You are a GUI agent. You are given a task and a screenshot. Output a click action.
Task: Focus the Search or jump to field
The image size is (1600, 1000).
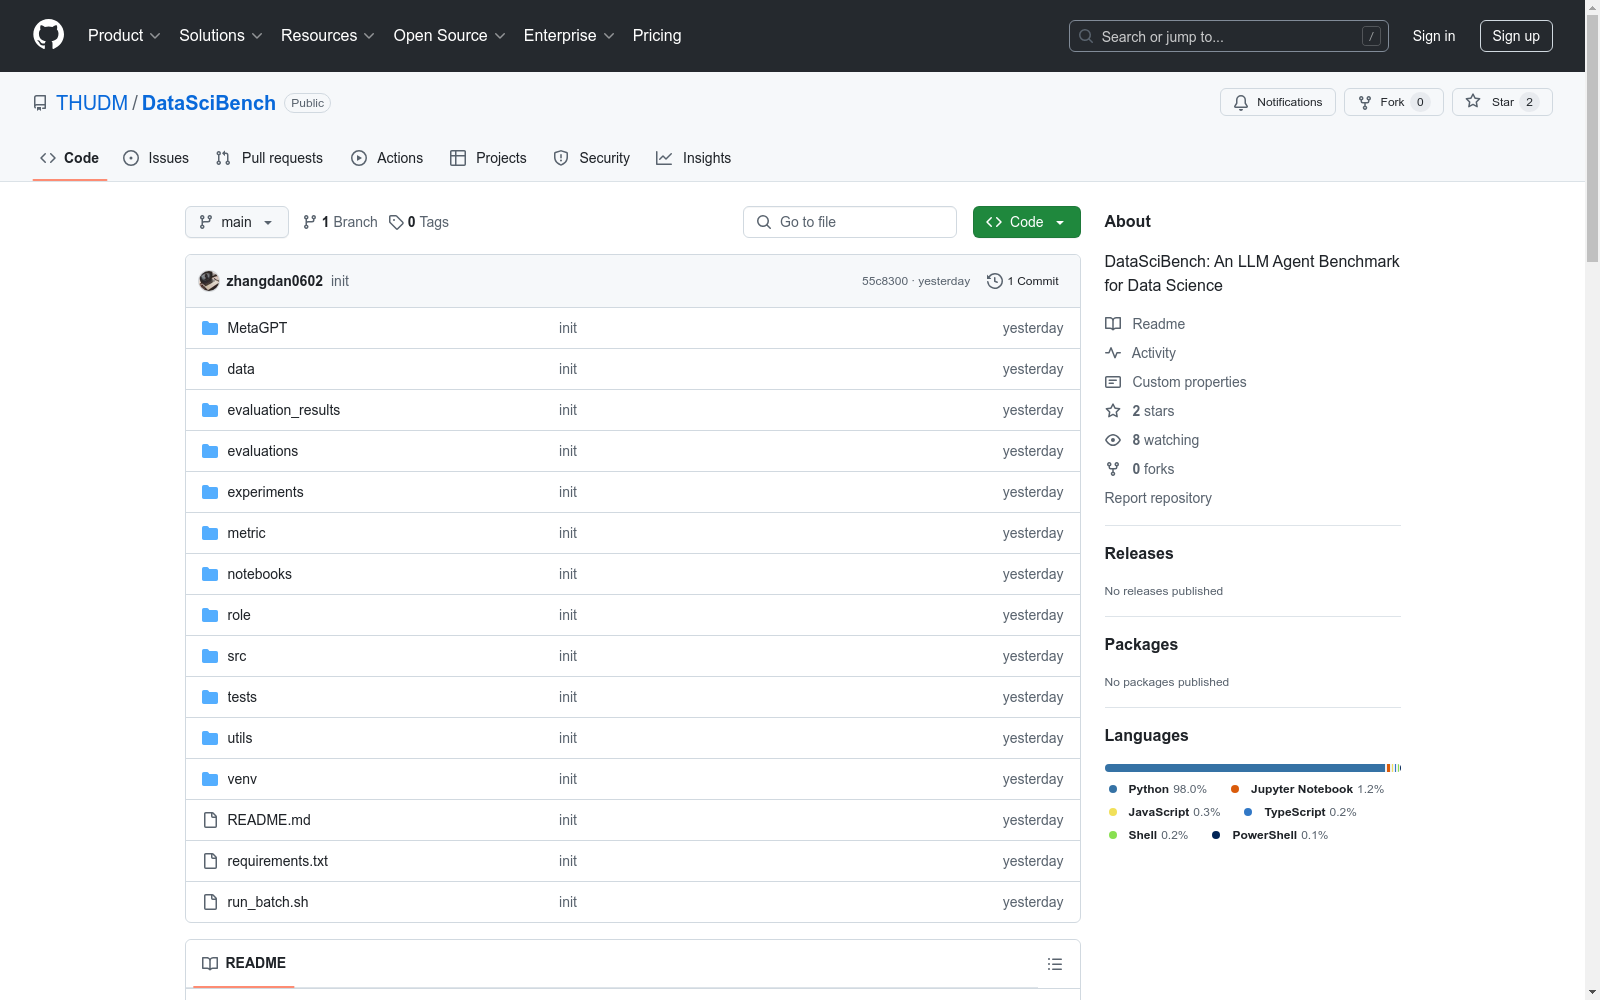click(x=1228, y=36)
